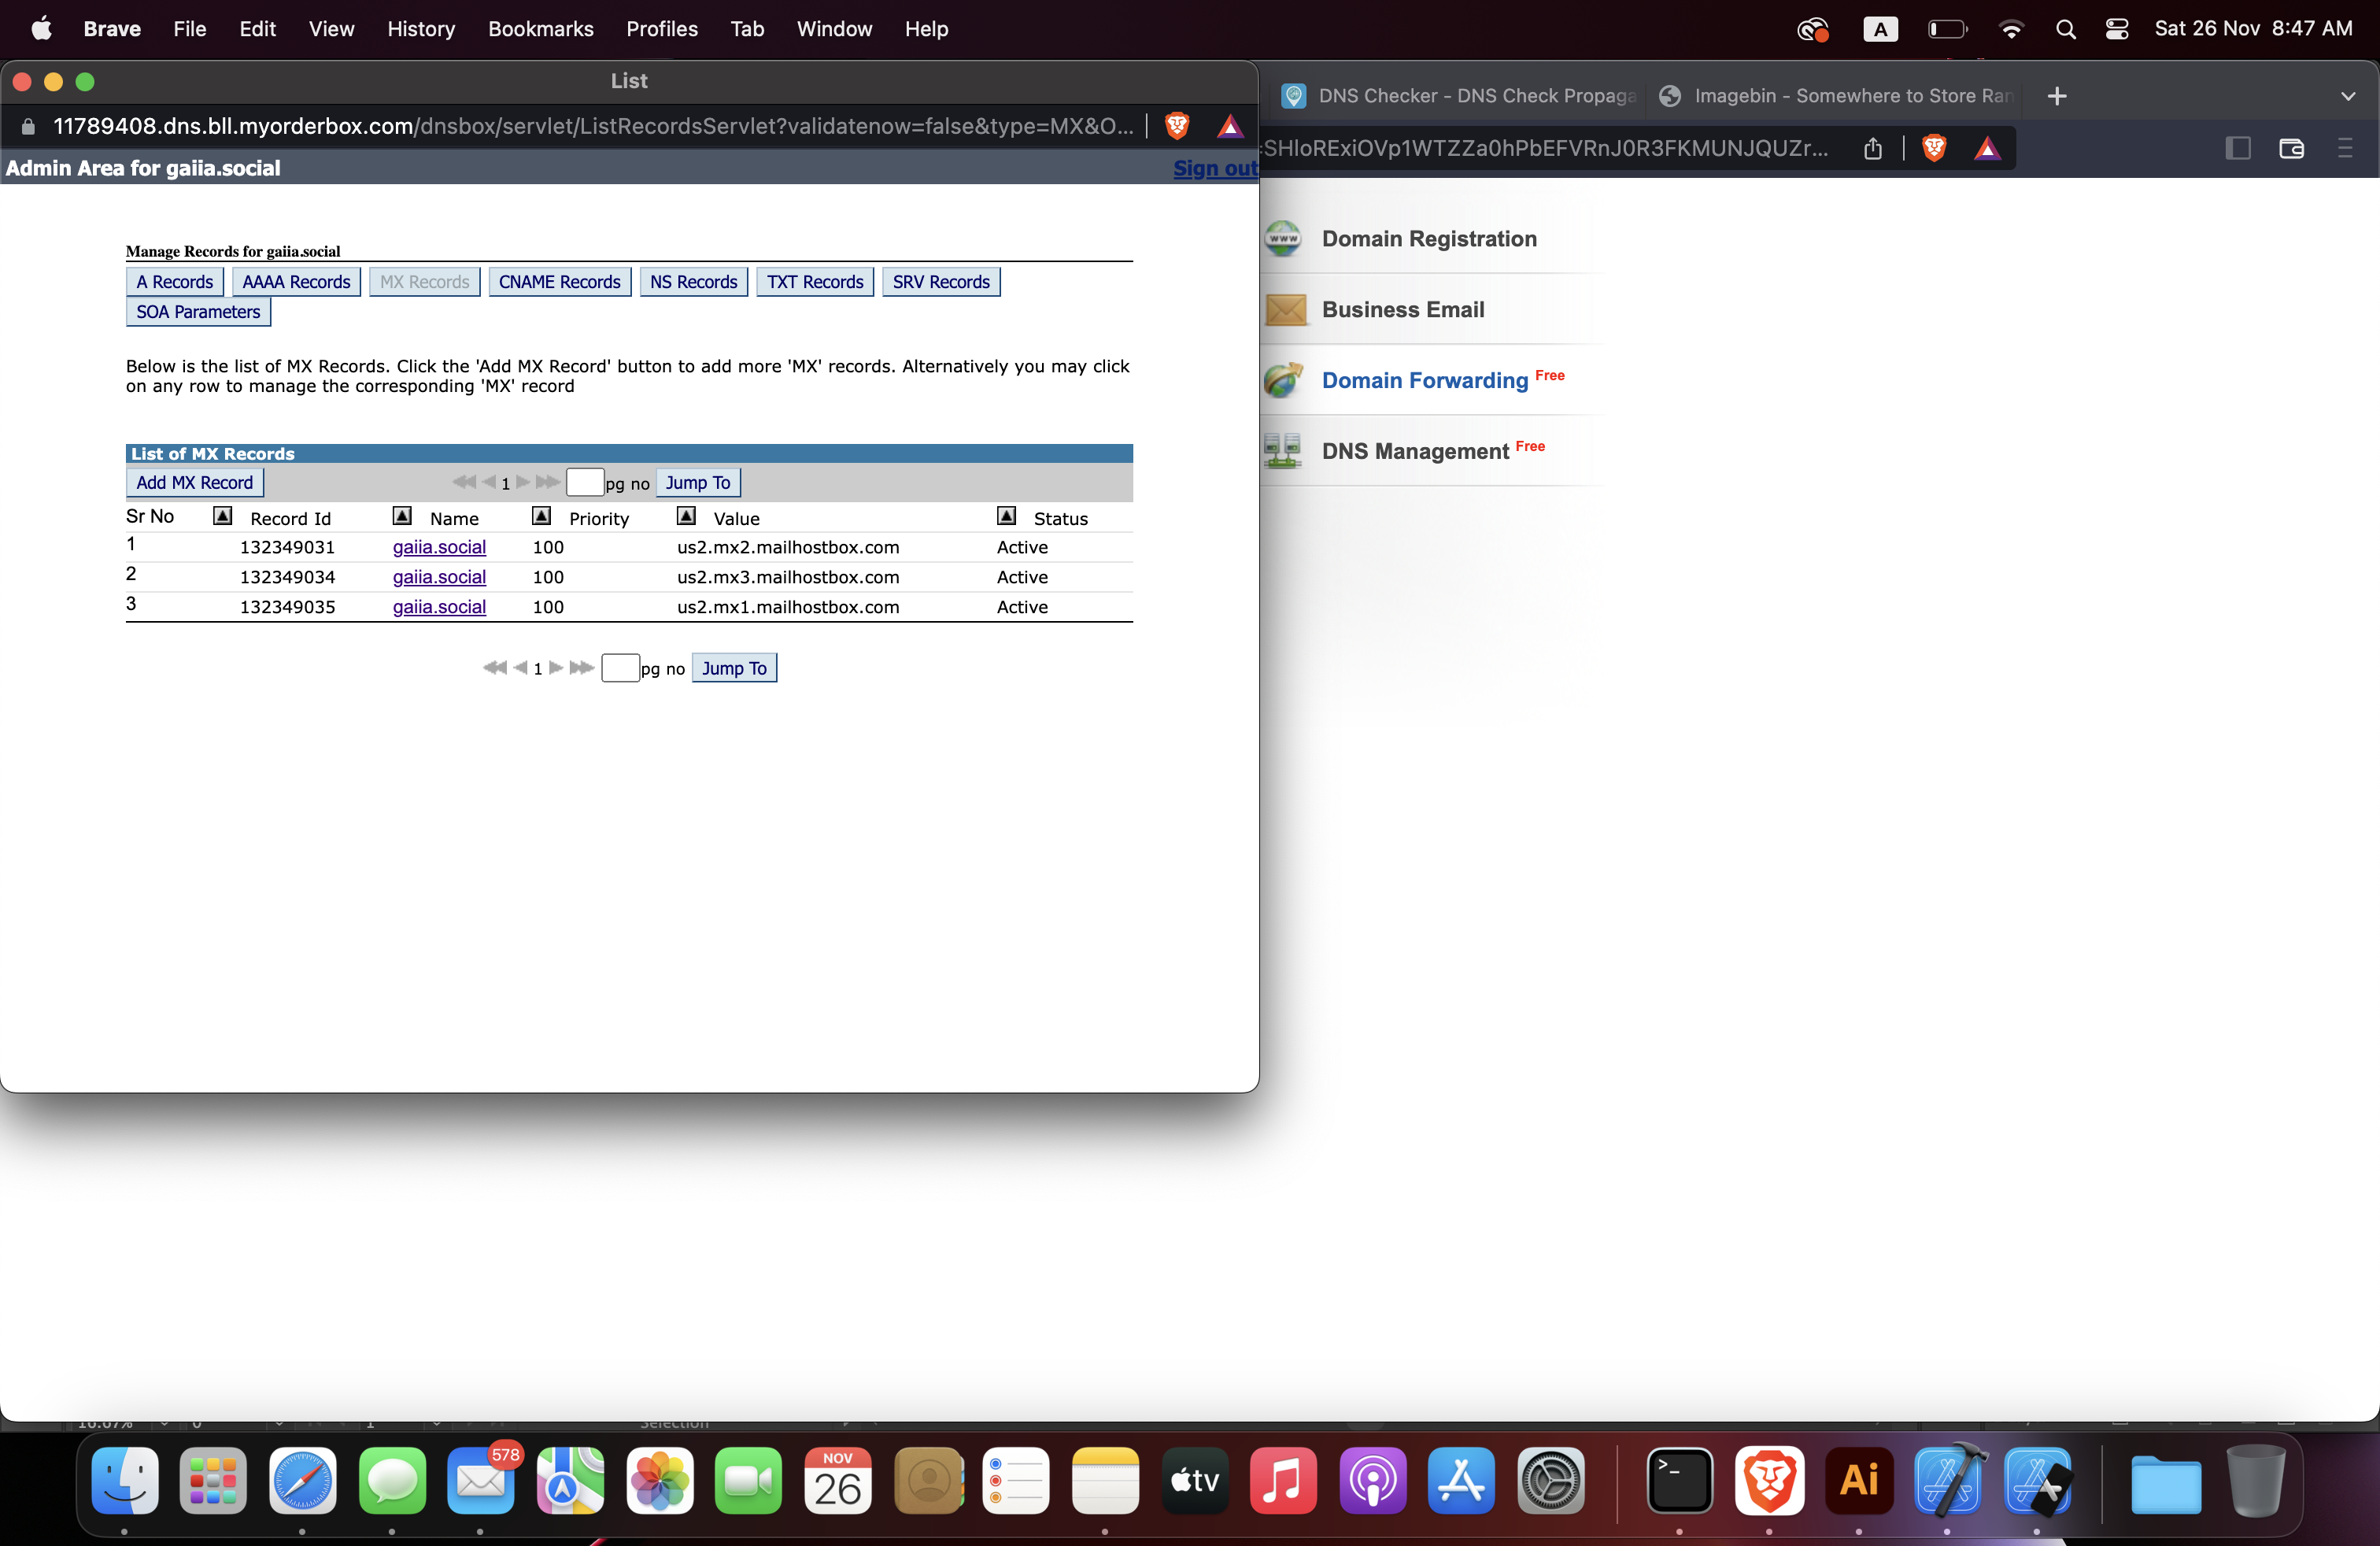The image size is (2380, 1546).
Task: Open the hamburger menu in background browser
Action: tap(2345, 149)
